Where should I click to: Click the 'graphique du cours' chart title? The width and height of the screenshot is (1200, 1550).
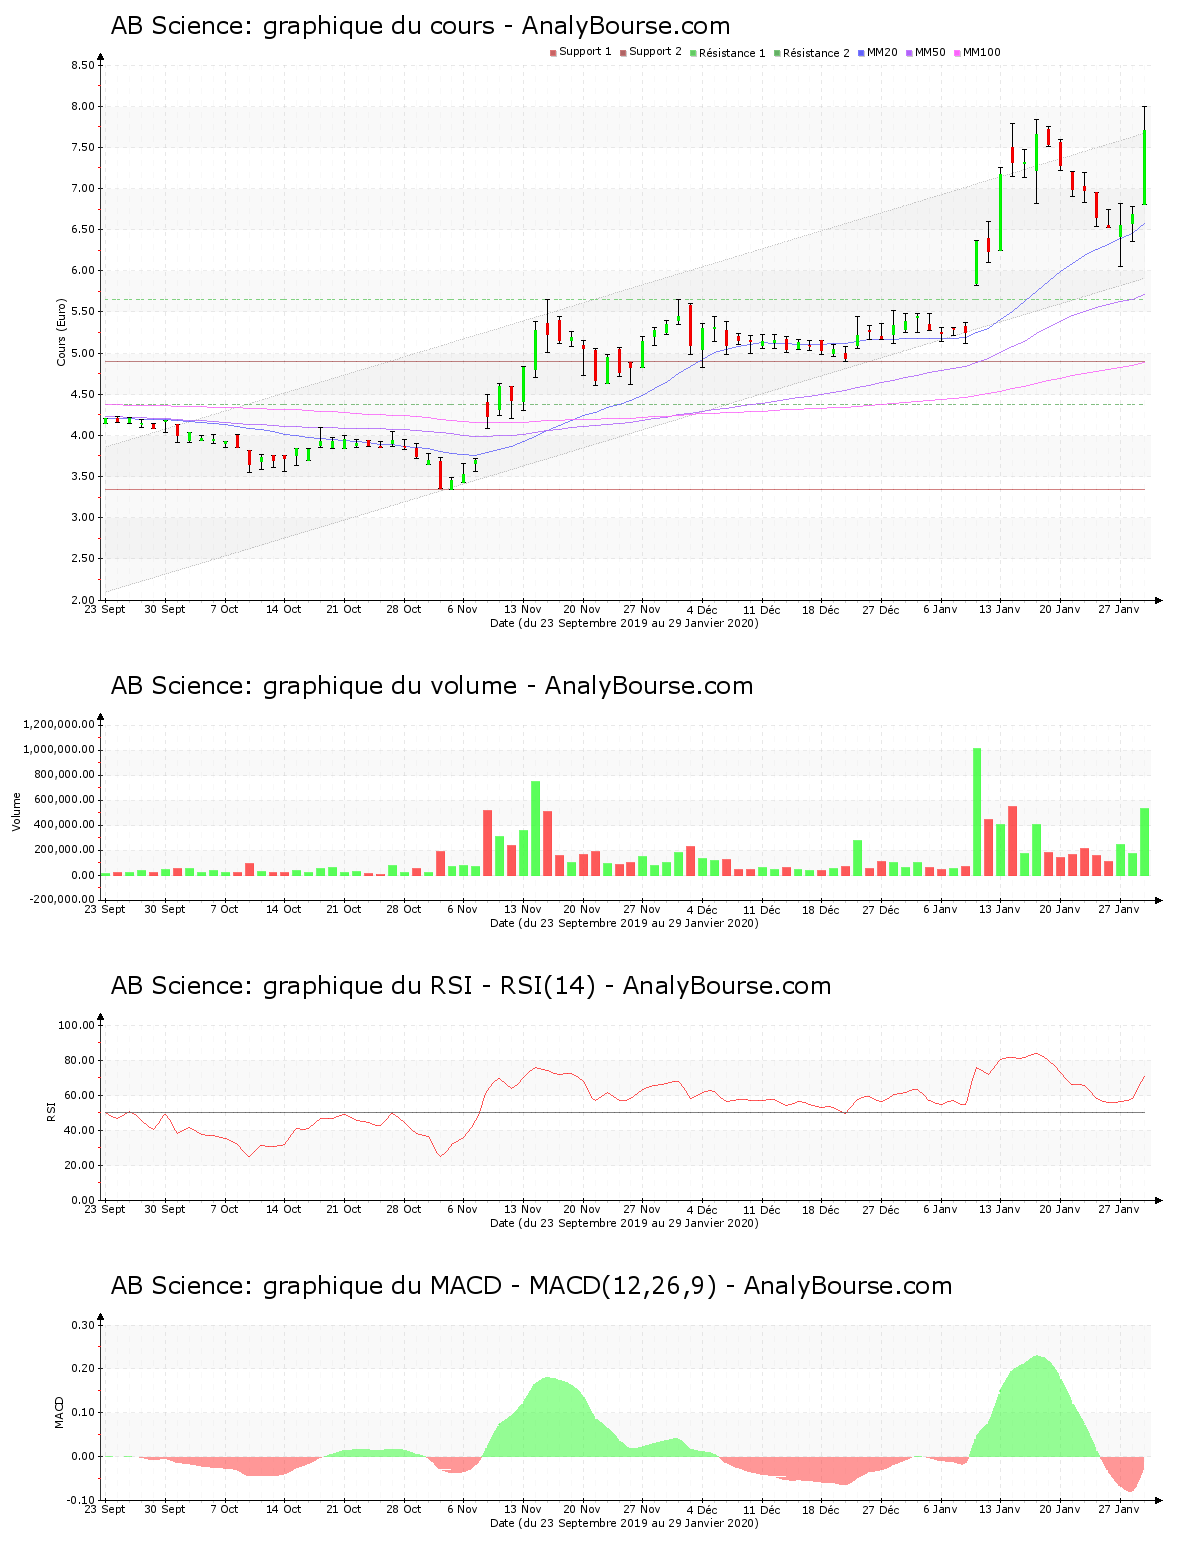pyautogui.click(x=421, y=26)
